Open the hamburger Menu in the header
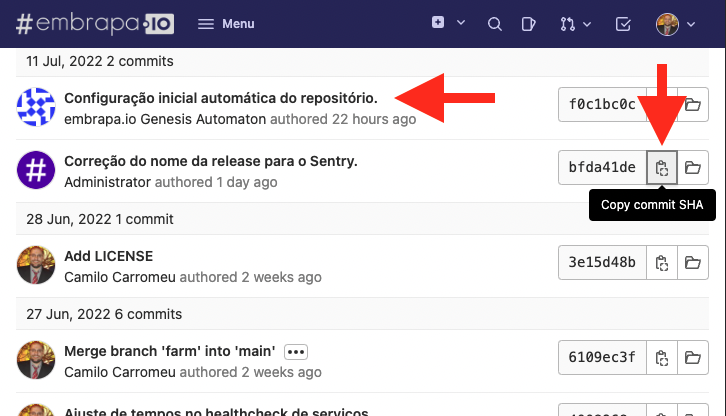Image resolution: width=726 pixels, height=416 pixels. coord(225,24)
